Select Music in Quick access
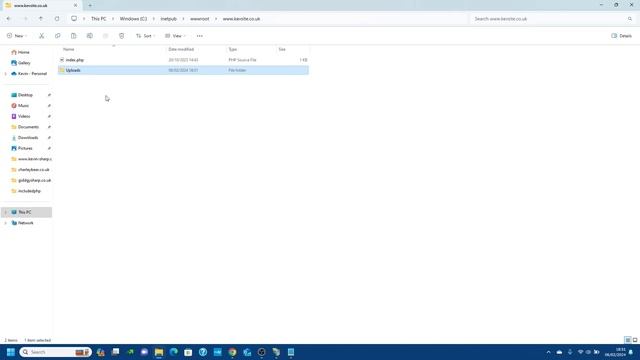 [23, 106]
